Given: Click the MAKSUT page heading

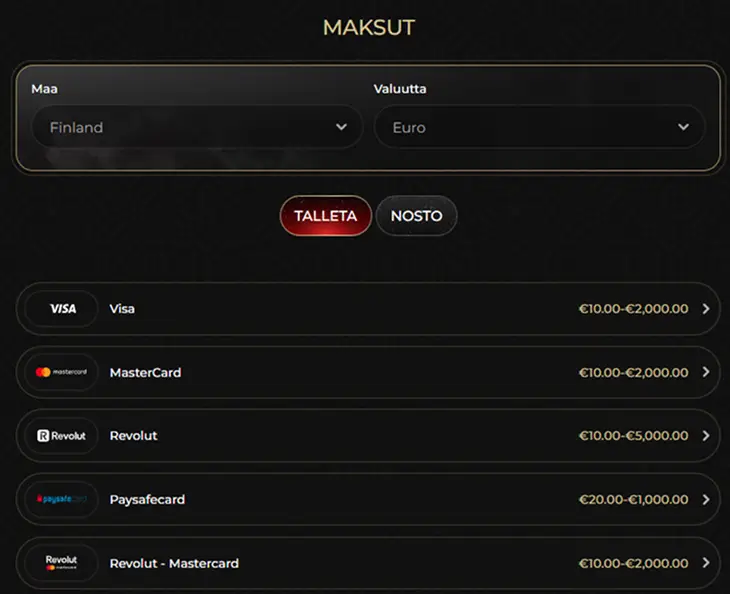Looking at the screenshot, I should pos(368,27).
